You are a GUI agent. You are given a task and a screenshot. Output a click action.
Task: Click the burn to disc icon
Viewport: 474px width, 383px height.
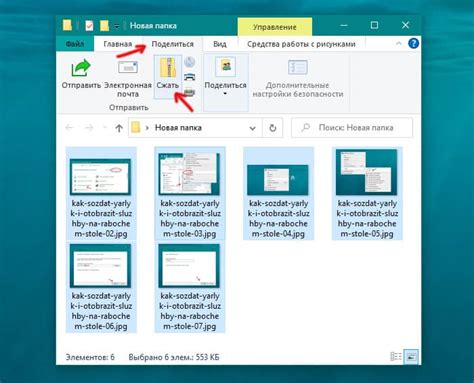pos(190,62)
